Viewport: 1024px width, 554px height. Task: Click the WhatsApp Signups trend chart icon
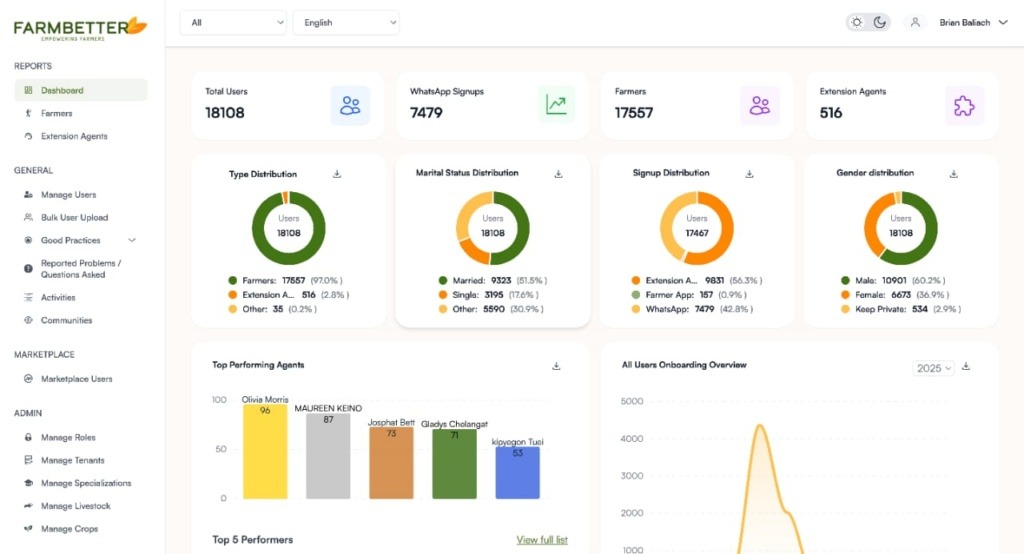click(556, 105)
